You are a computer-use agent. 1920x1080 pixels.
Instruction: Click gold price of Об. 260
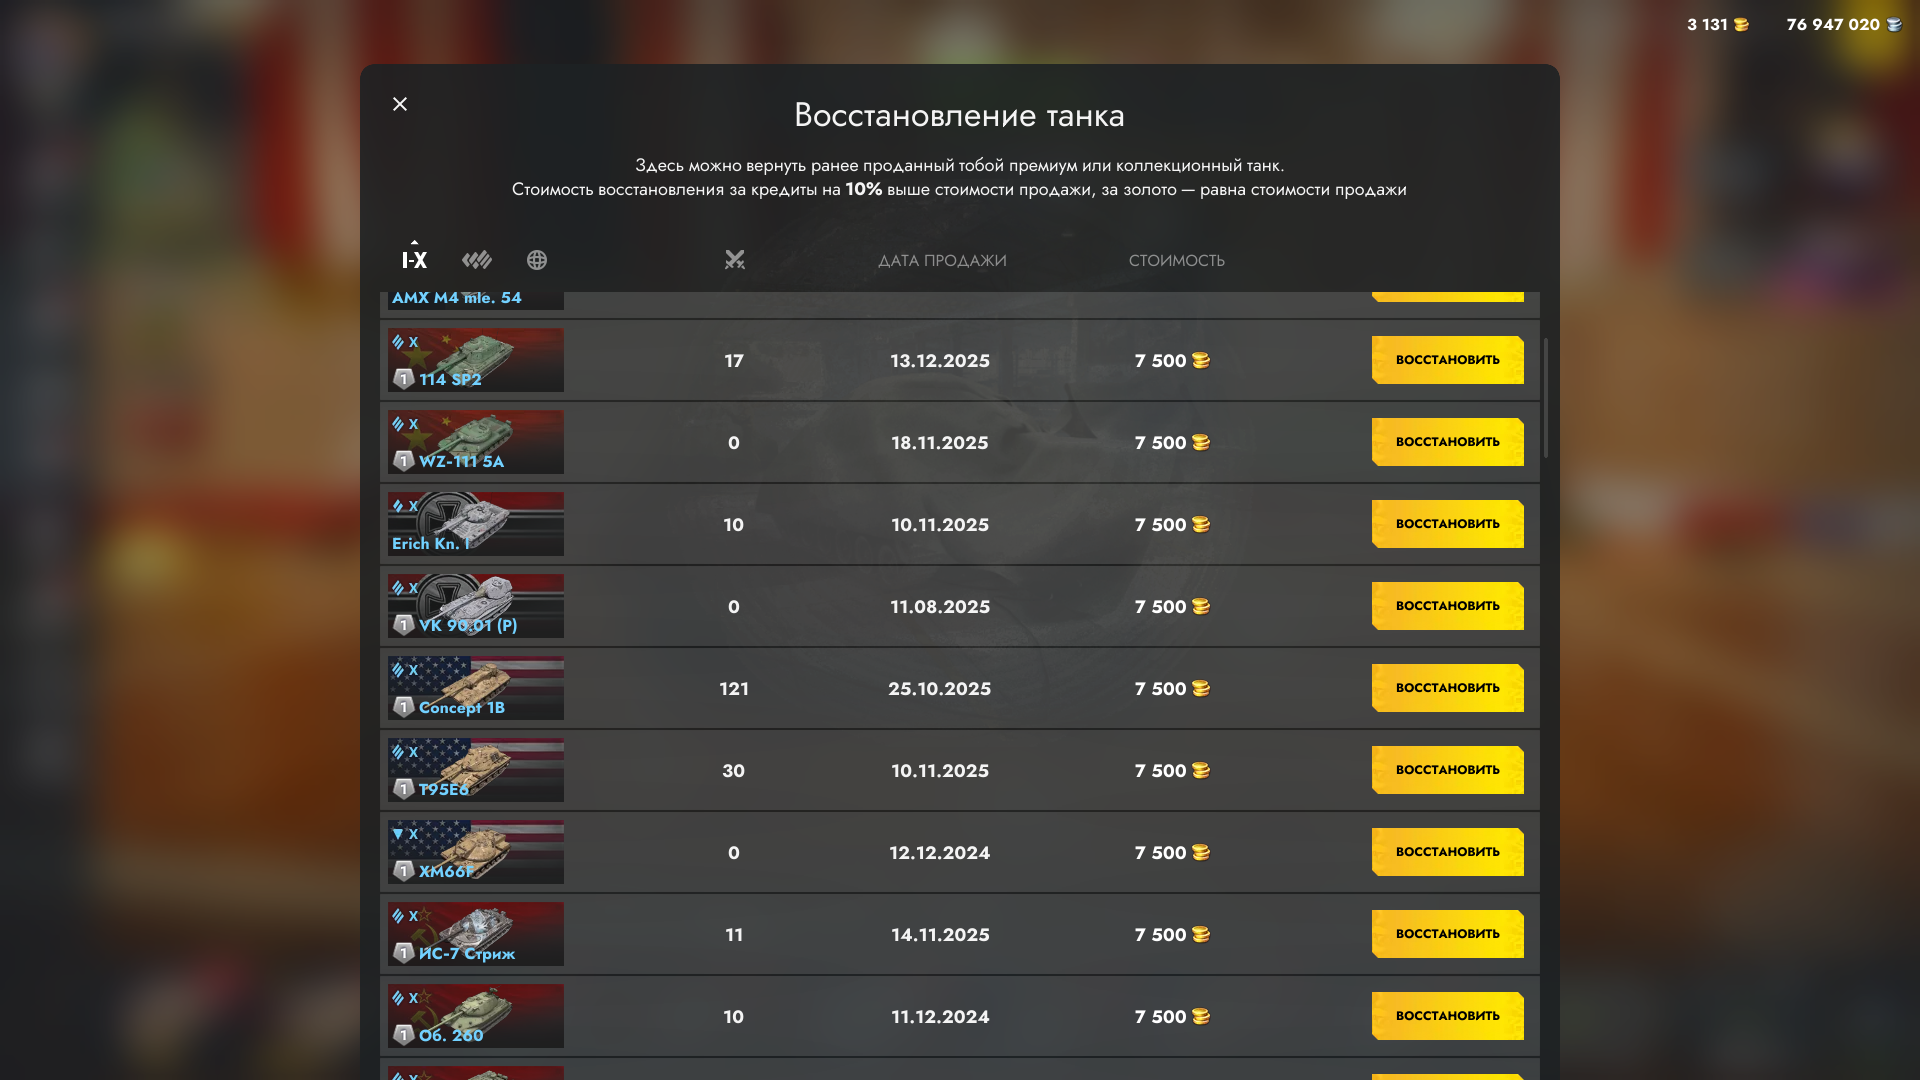coord(1172,1017)
